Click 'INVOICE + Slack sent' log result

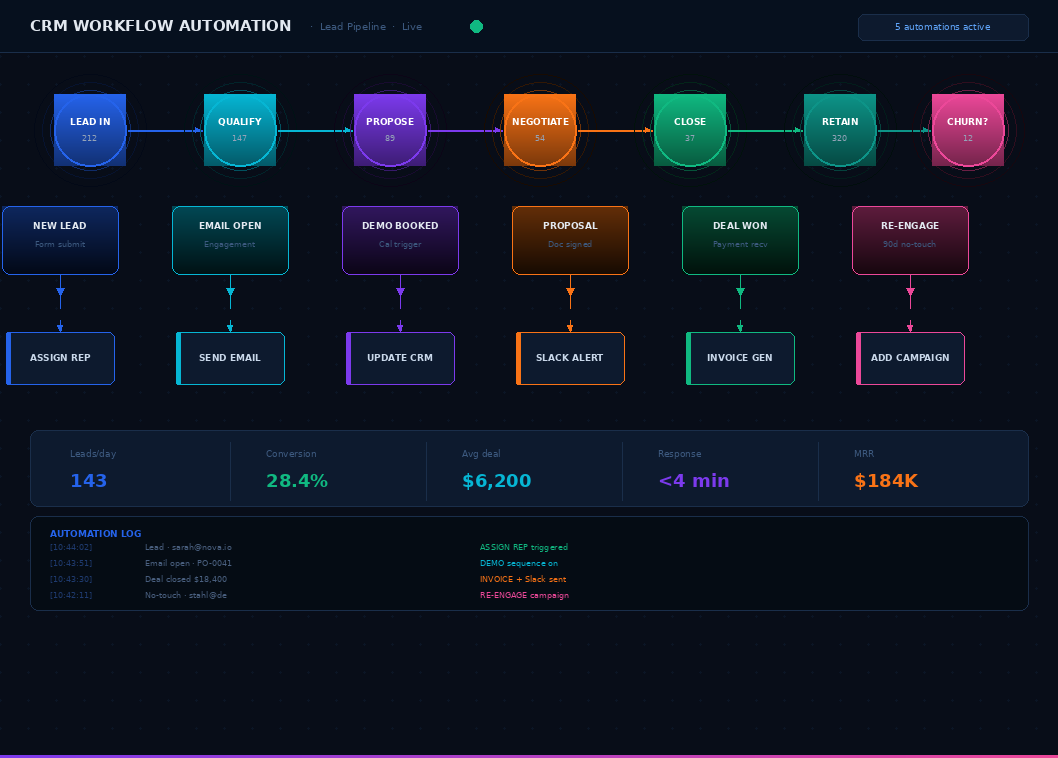(523, 579)
